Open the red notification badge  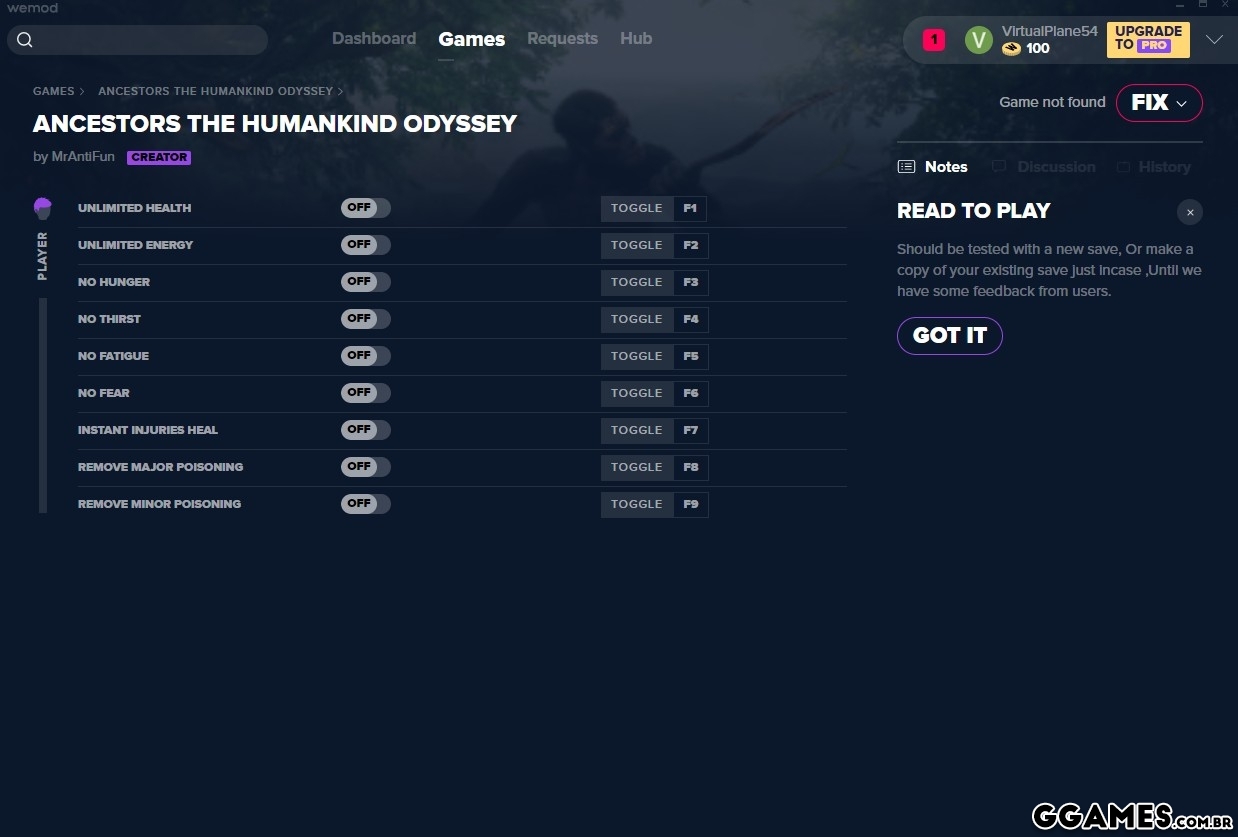point(933,40)
